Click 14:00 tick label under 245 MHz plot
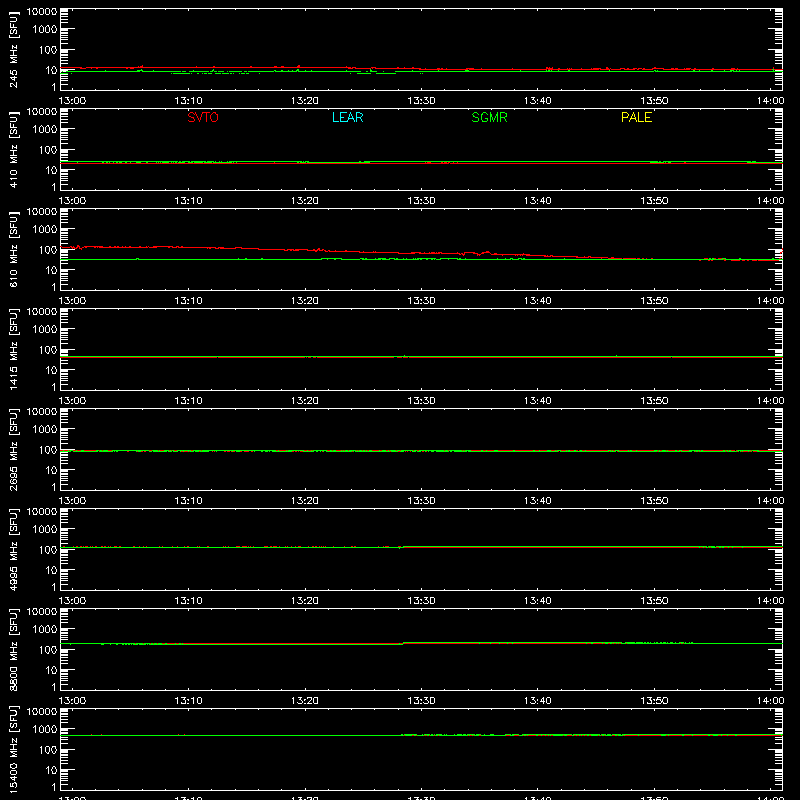The width and height of the screenshot is (800, 800). pyautogui.click(x=770, y=101)
